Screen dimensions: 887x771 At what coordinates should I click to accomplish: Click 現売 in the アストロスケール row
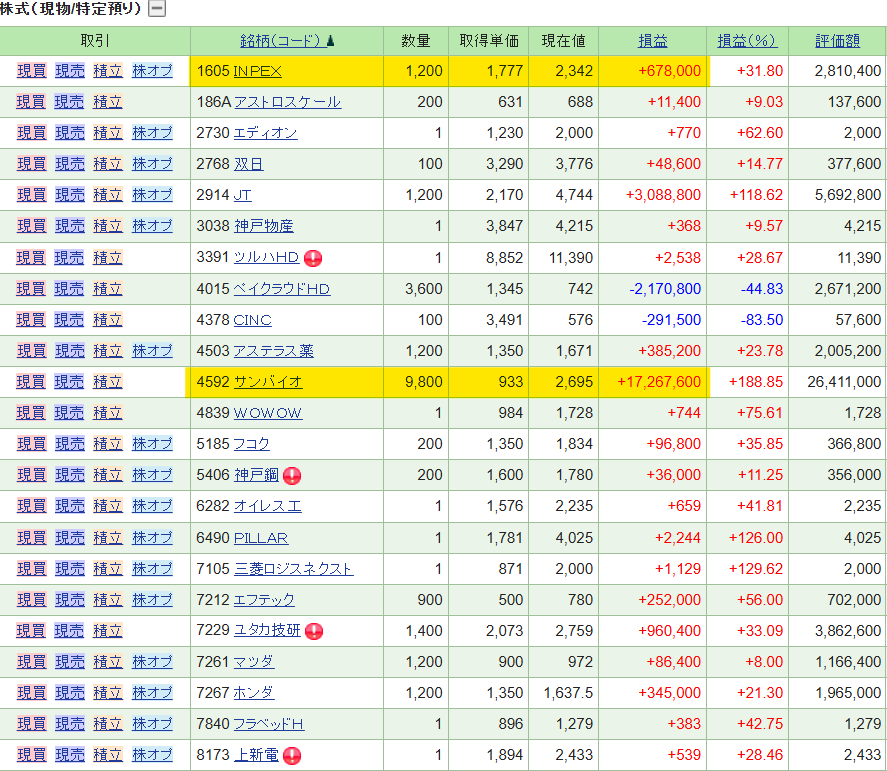click(69, 102)
